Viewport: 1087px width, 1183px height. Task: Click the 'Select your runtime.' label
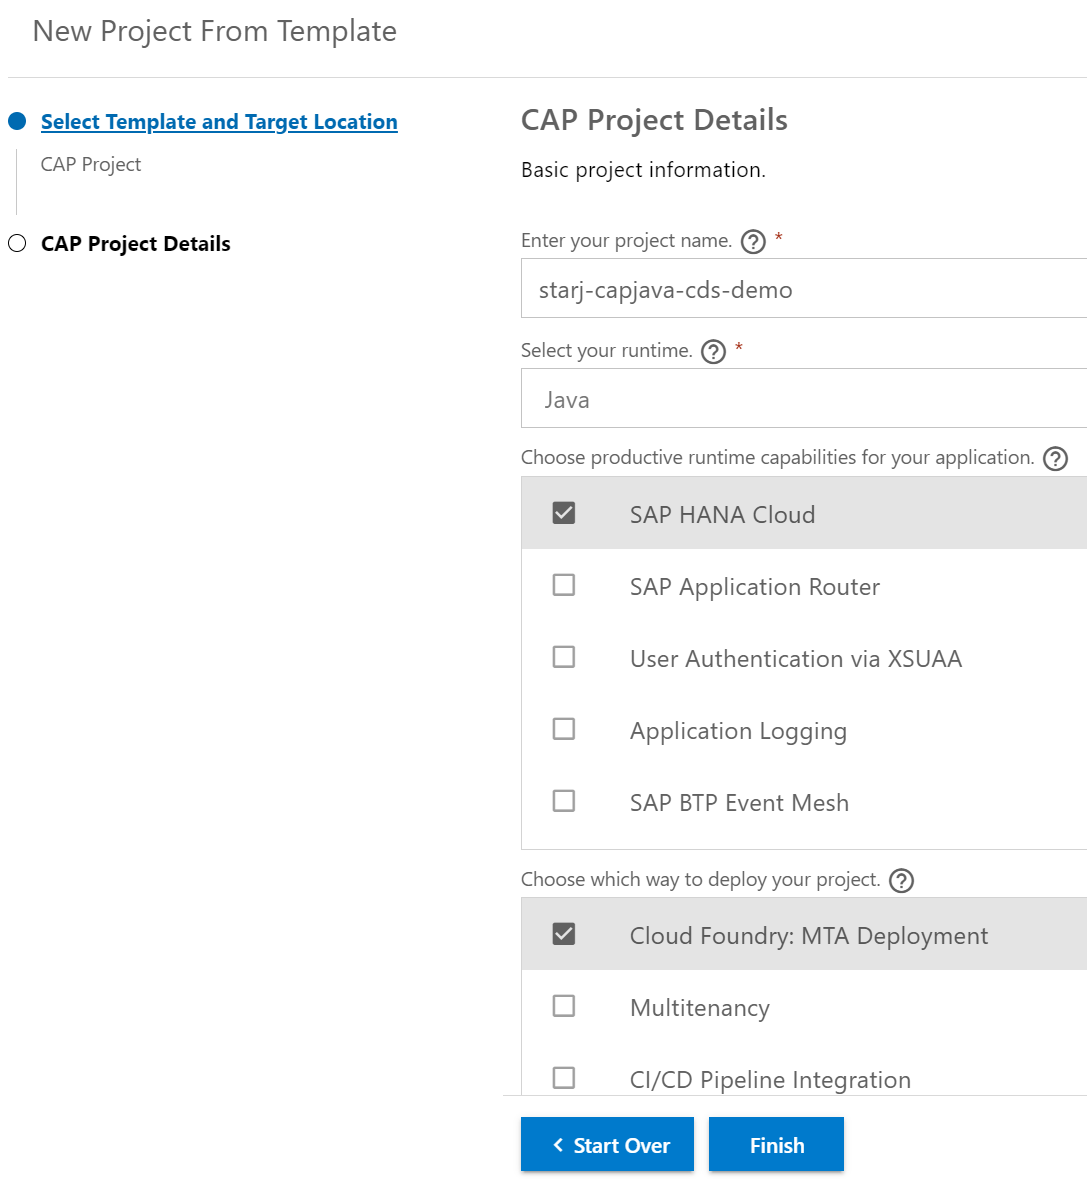606,351
